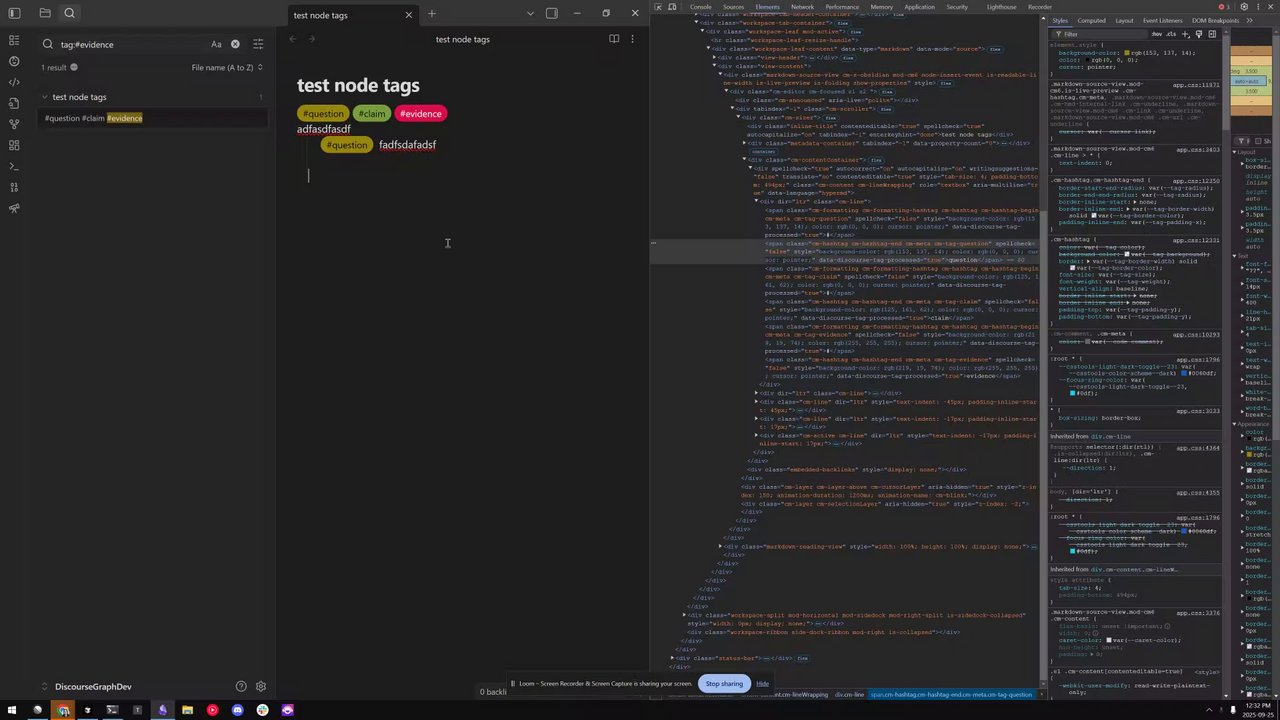
Task: Open search settings sliders icon
Action: pos(258,44)
